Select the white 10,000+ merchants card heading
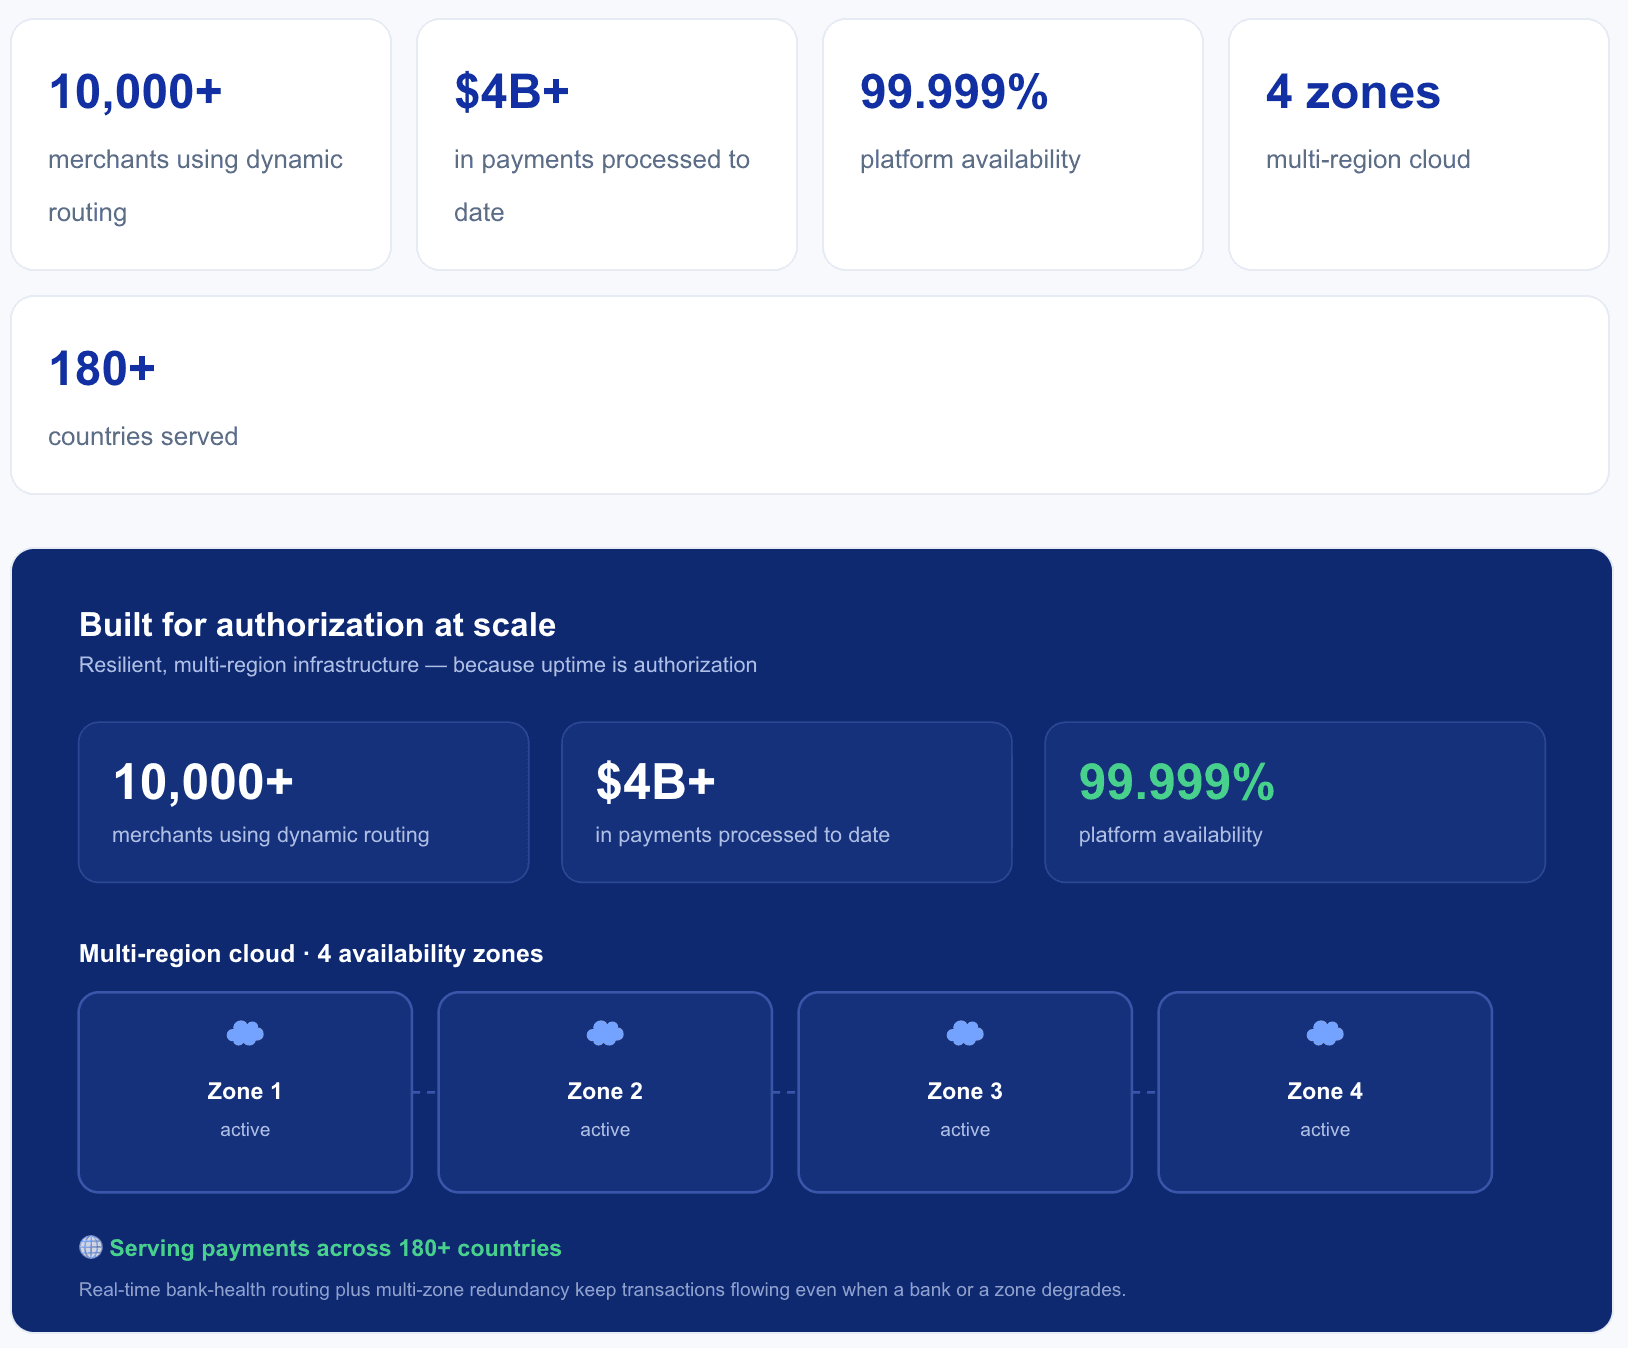Viewport: 1628px width, 1348px height. coord(135,92)
